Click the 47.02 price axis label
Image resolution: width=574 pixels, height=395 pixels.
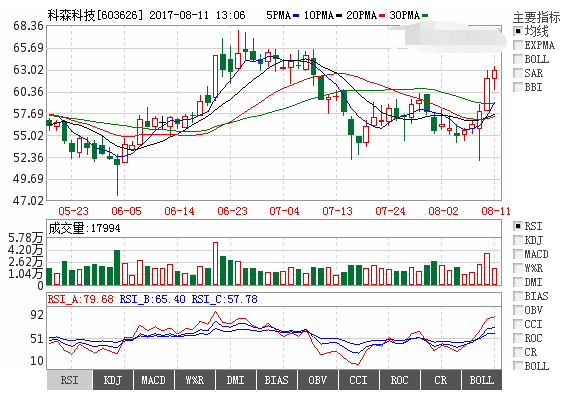point(28,201)
